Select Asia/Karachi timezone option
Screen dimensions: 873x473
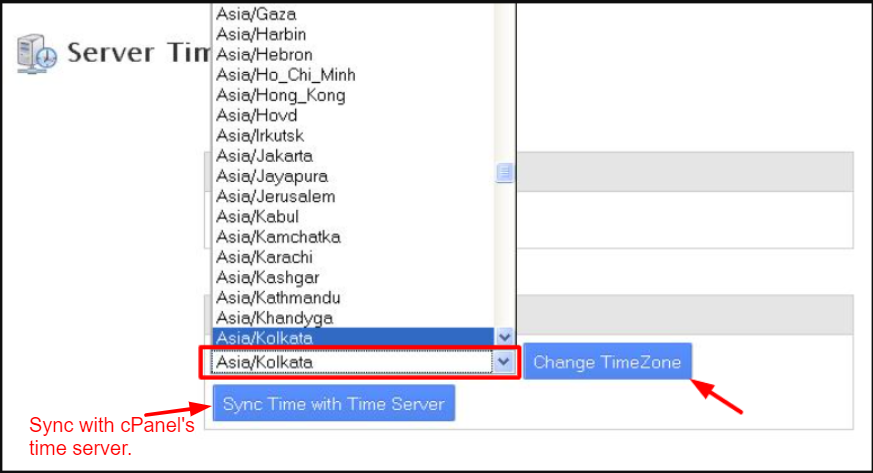353,257
